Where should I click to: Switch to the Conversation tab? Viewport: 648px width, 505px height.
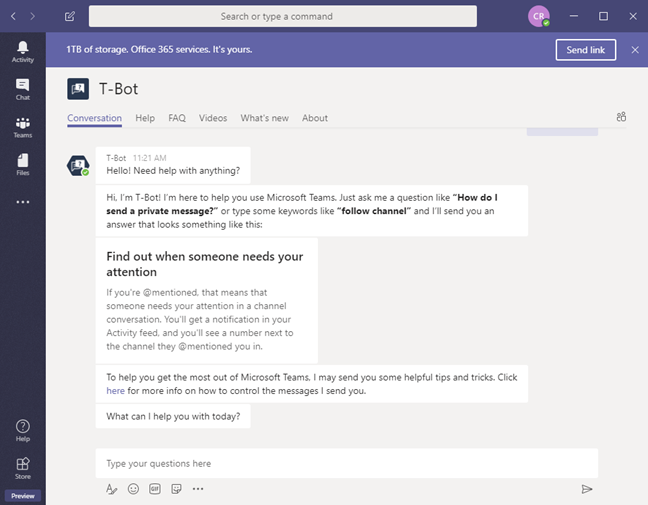coord(94,118)
